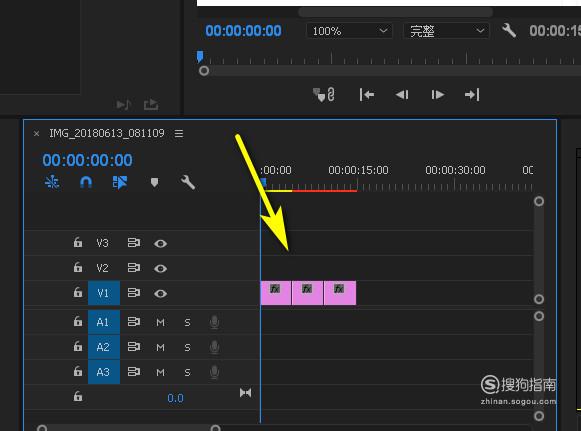
Task: Click the timeline wrench settings icon
Action: tap(188, 182)
